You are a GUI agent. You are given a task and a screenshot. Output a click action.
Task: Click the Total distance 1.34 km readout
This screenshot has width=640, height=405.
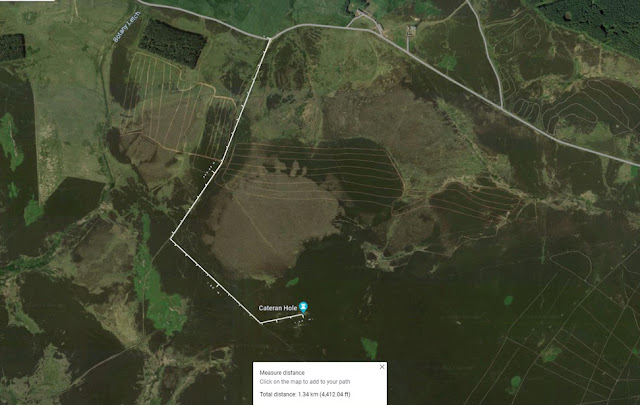pos(305,394)
